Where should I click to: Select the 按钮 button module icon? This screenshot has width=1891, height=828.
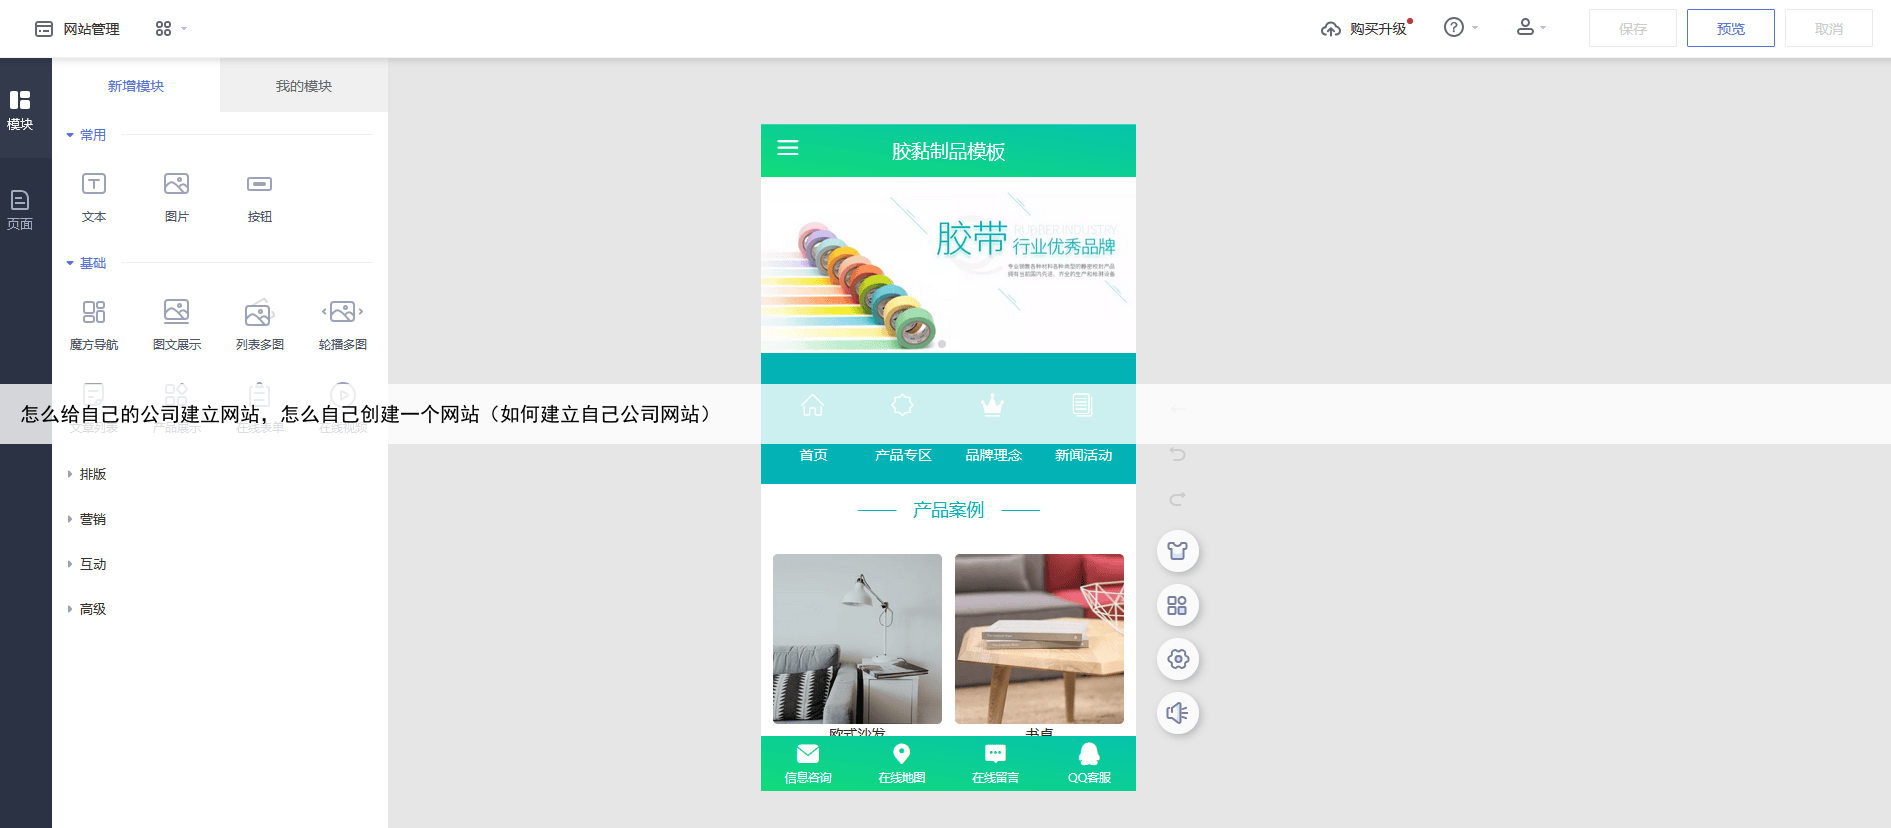[259, 185]
